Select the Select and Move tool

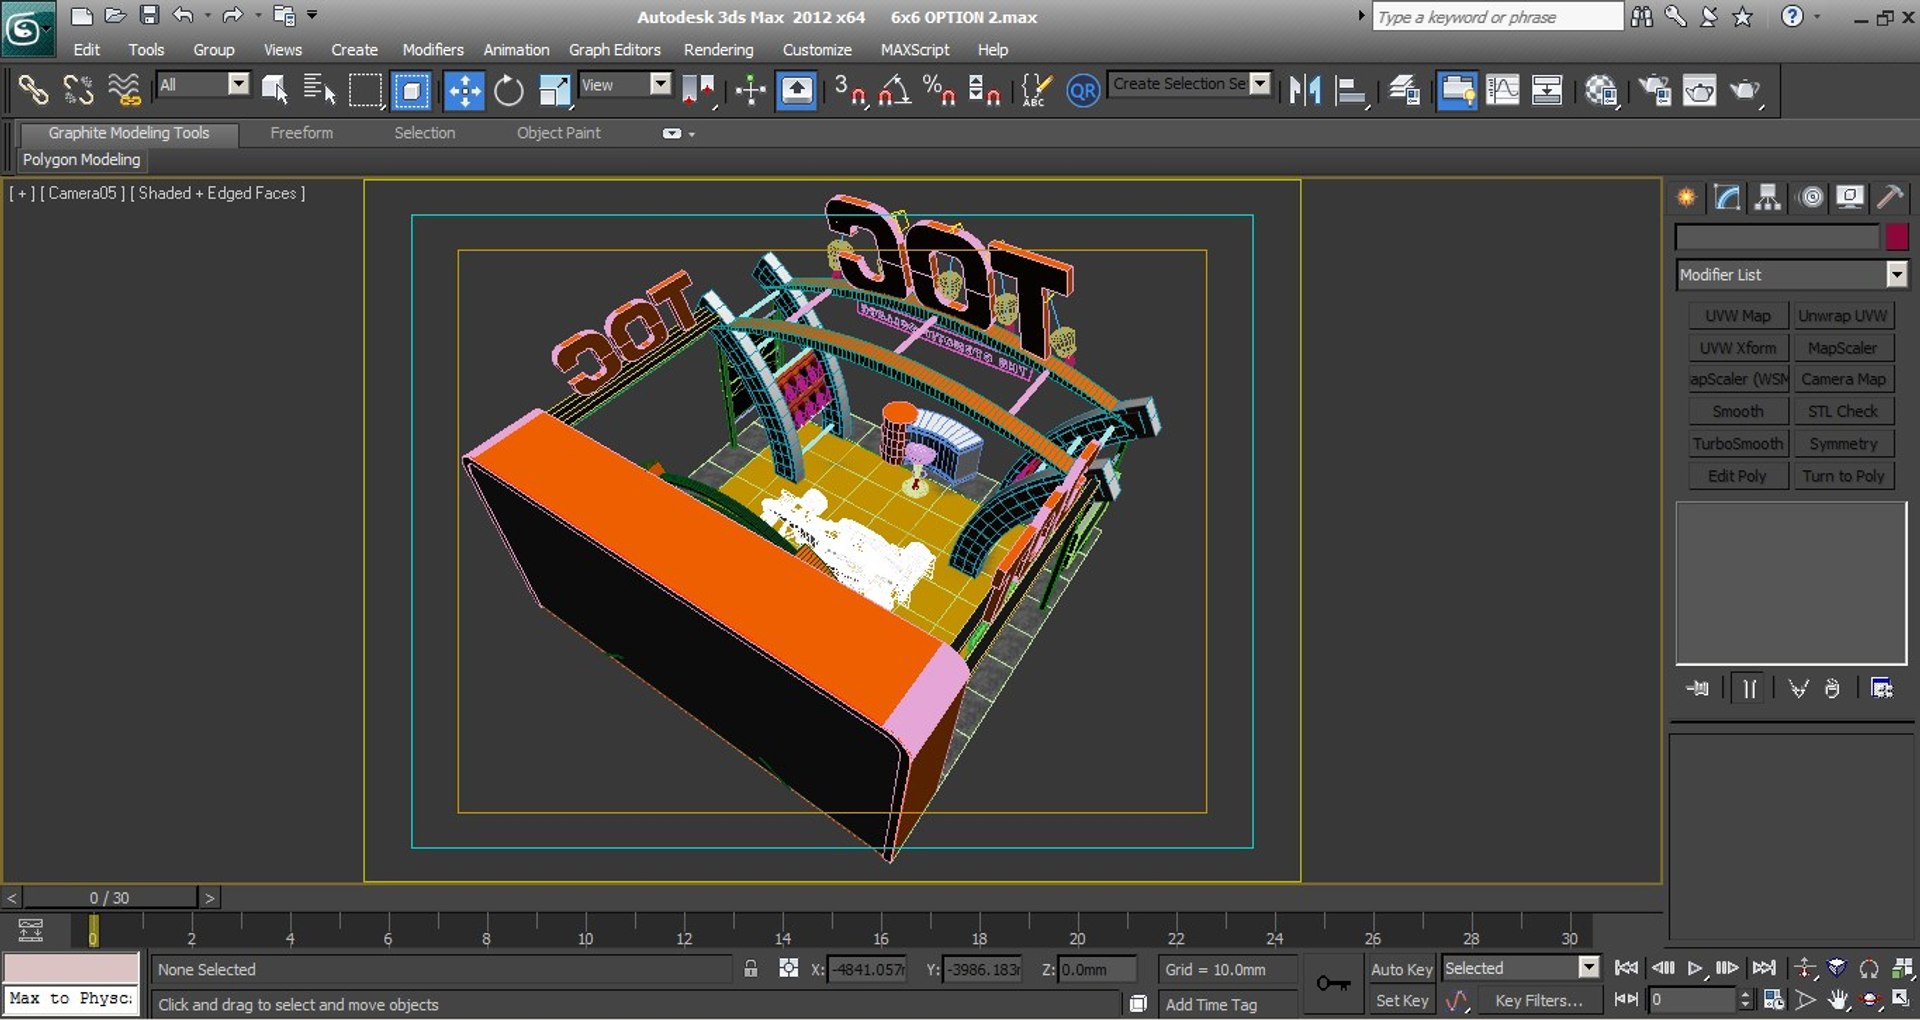(464, 91)
